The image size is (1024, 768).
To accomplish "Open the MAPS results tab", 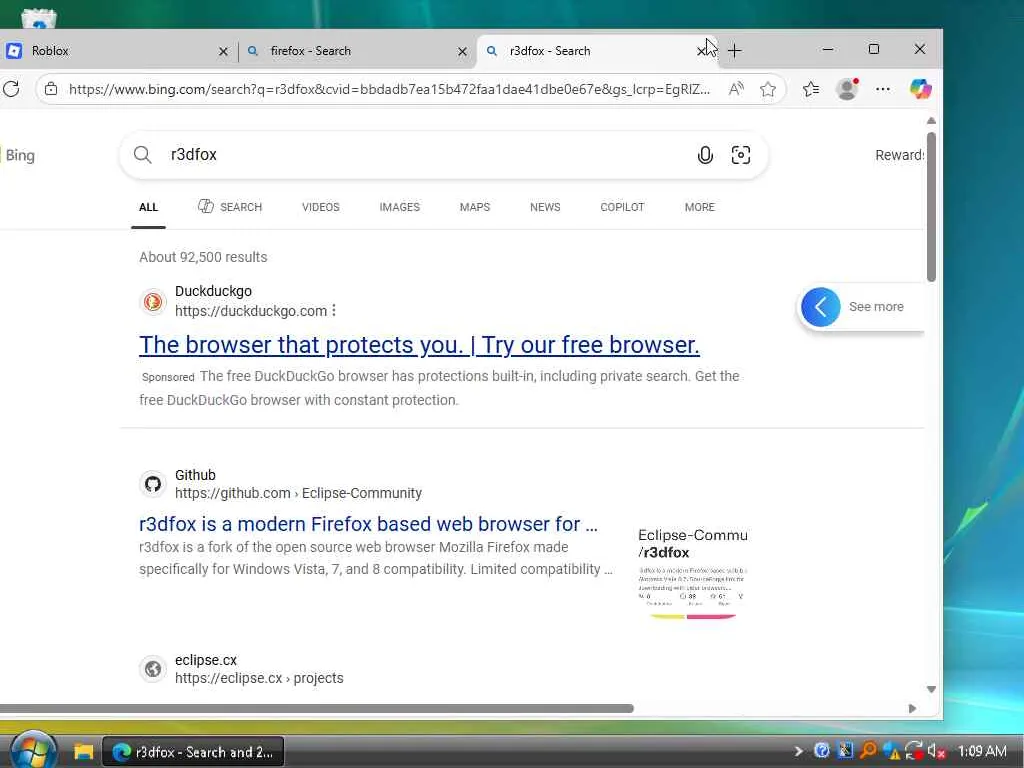I will (475, 207).
